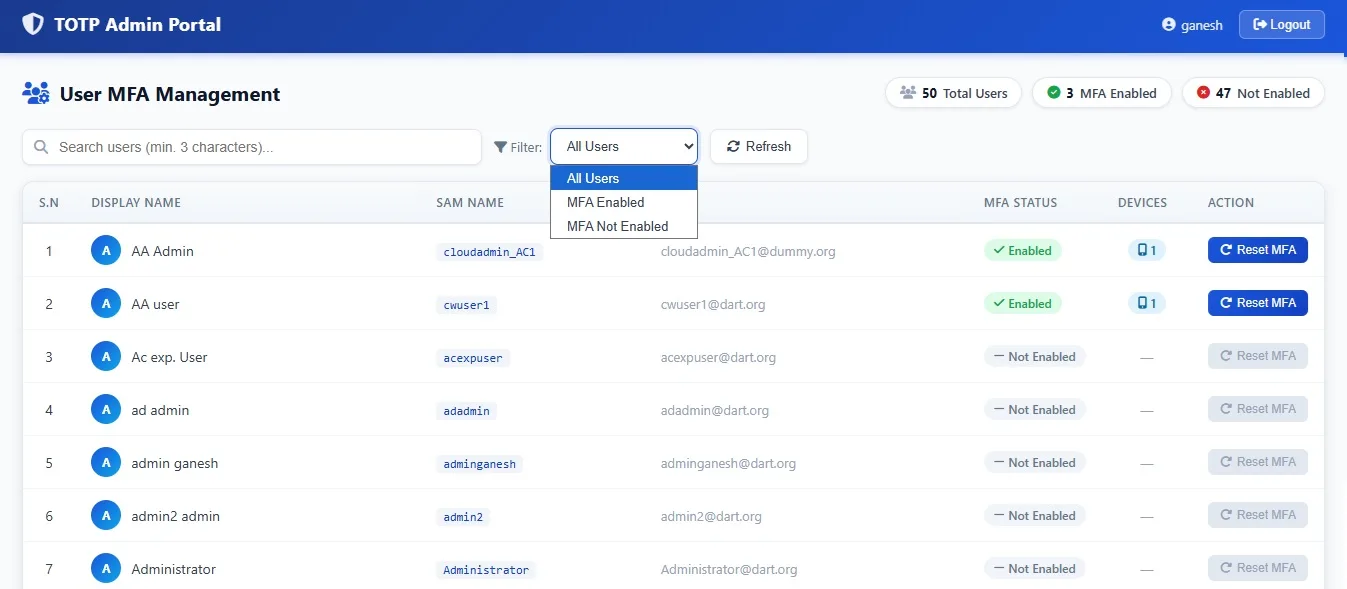
Task: Click Not Enabled badge for Ac exp. User
Action: 1035,356
